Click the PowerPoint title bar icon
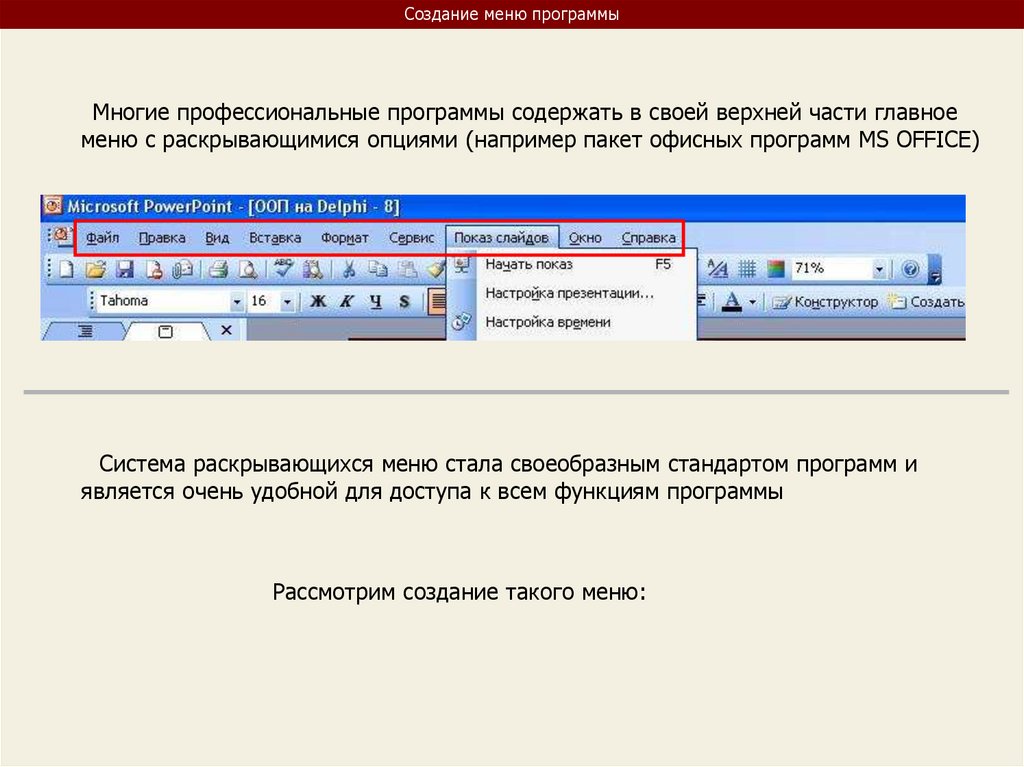This screenshot has width=1024, height=767. [52, 206]
